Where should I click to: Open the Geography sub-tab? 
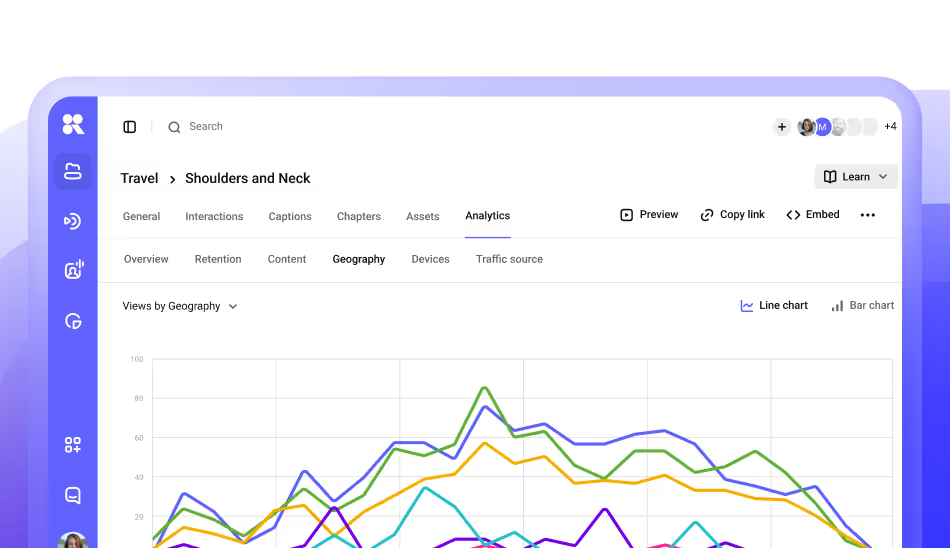359,259
